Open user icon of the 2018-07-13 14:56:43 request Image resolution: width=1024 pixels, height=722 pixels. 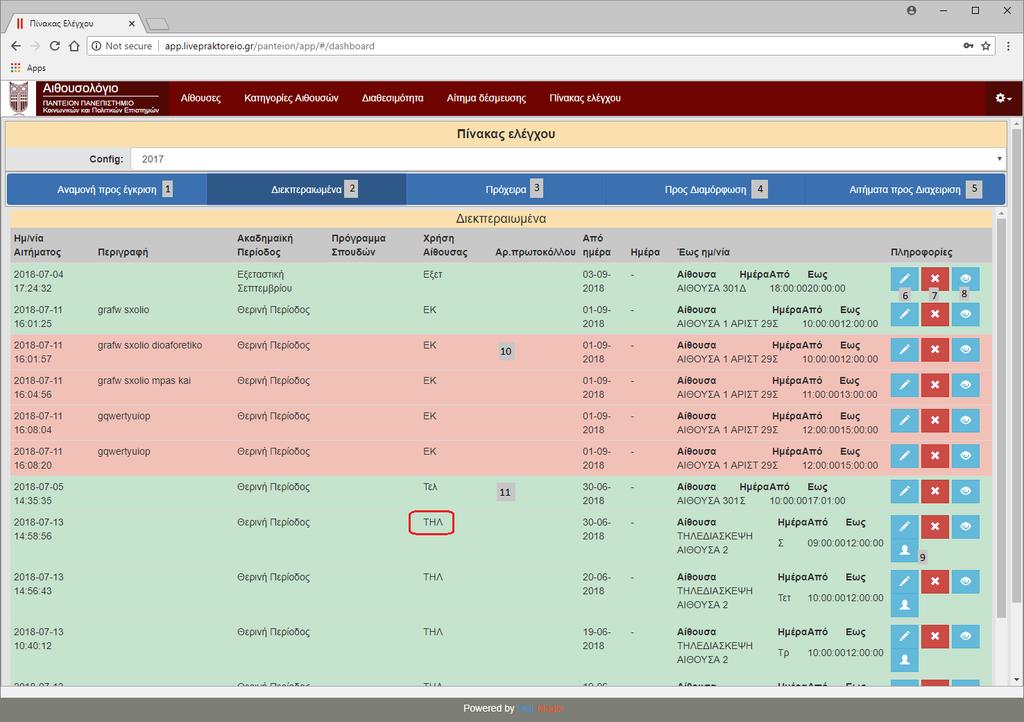tap(904, 605)
